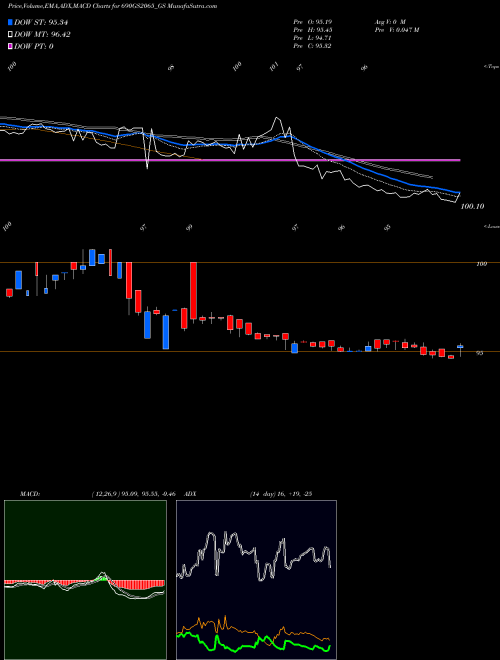Click the MACD parameters '(12,26,9)' values
Screen dimensions: 500x660
pyautogui.click(x=133, y=494)
